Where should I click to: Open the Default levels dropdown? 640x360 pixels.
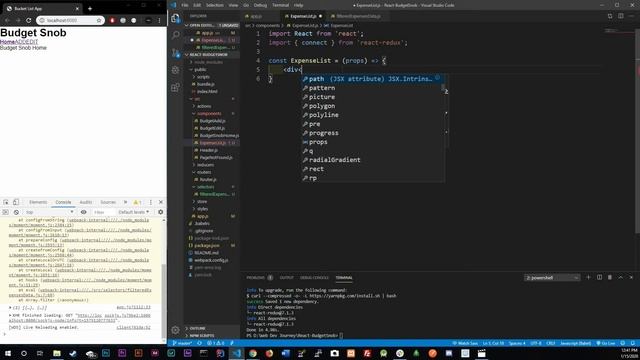[x=133, y=212]
